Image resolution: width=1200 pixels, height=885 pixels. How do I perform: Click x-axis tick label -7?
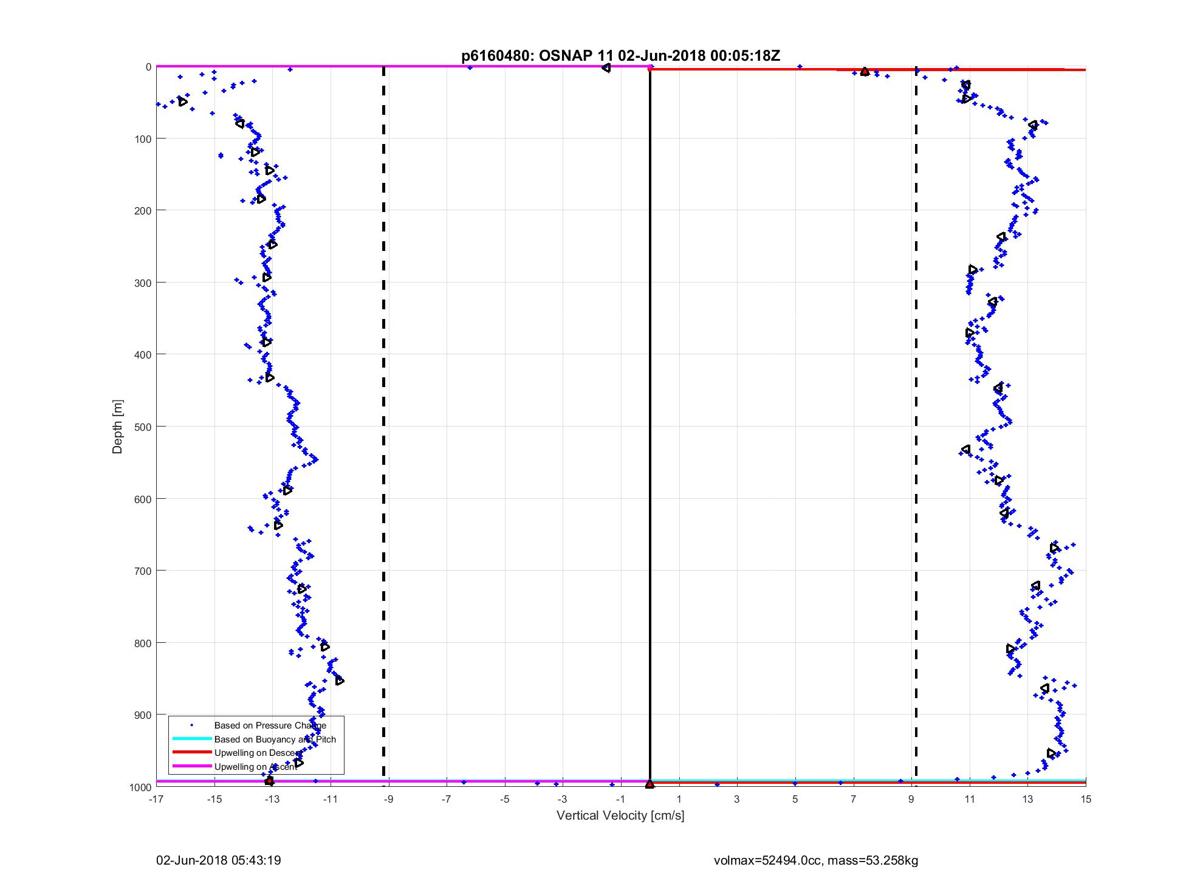[446, 799]
